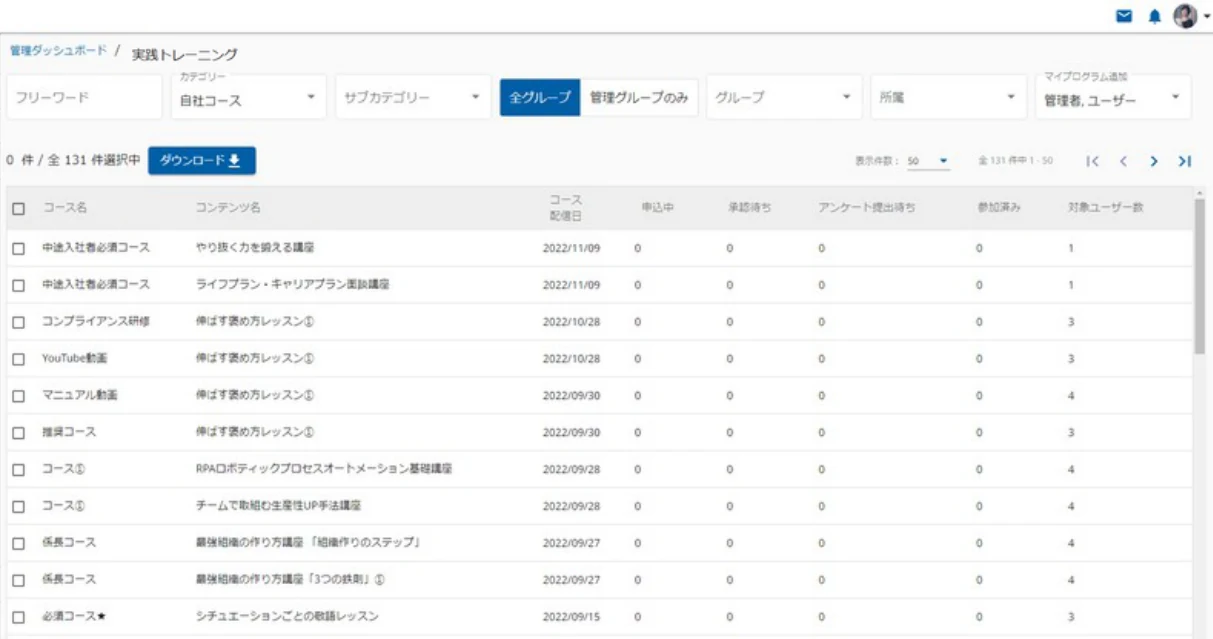The width and height of the screenshot is (1213, 639).
Task: Sort by the コンテンツ名 column header
Action: [228, 209]
